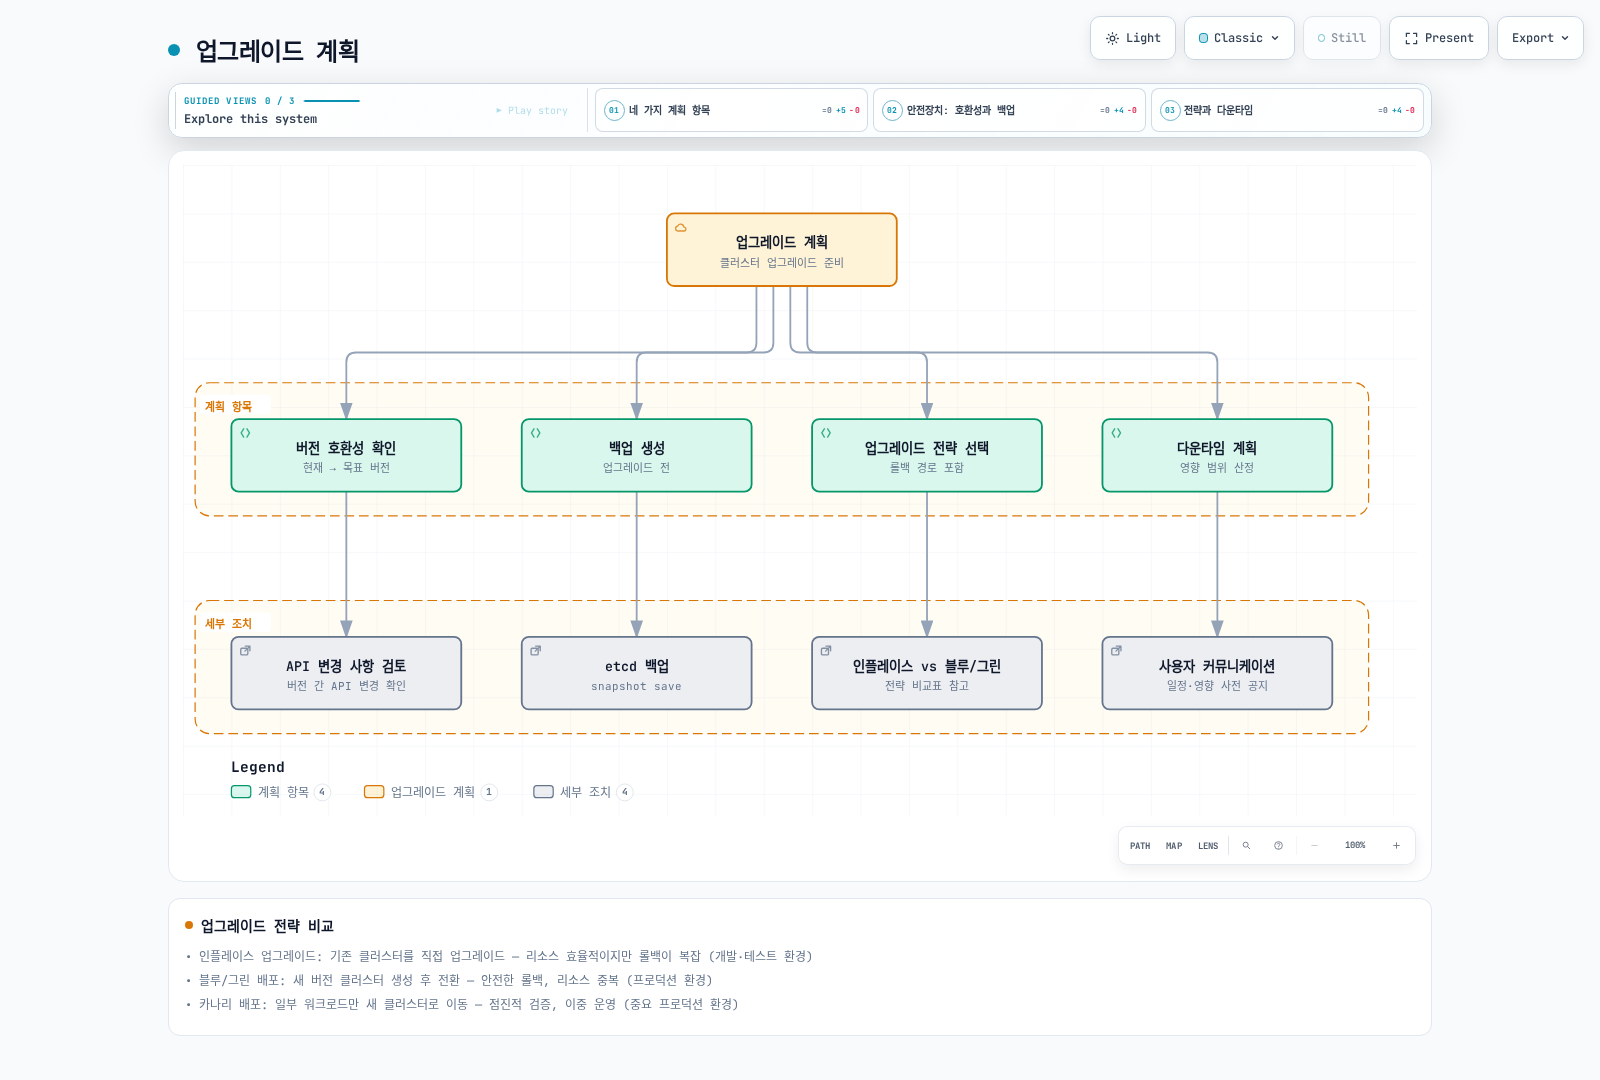Click the code icon on 다운타임 계획 node
The height and width of the screenshot is (1080, 1600).
click(1116, 433)
